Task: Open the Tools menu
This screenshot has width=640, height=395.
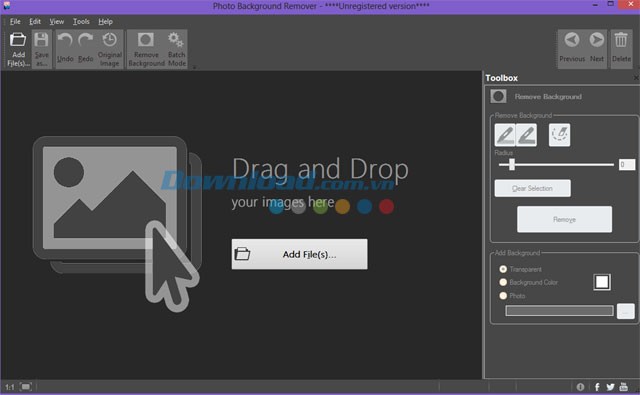Action: [81, 22]
